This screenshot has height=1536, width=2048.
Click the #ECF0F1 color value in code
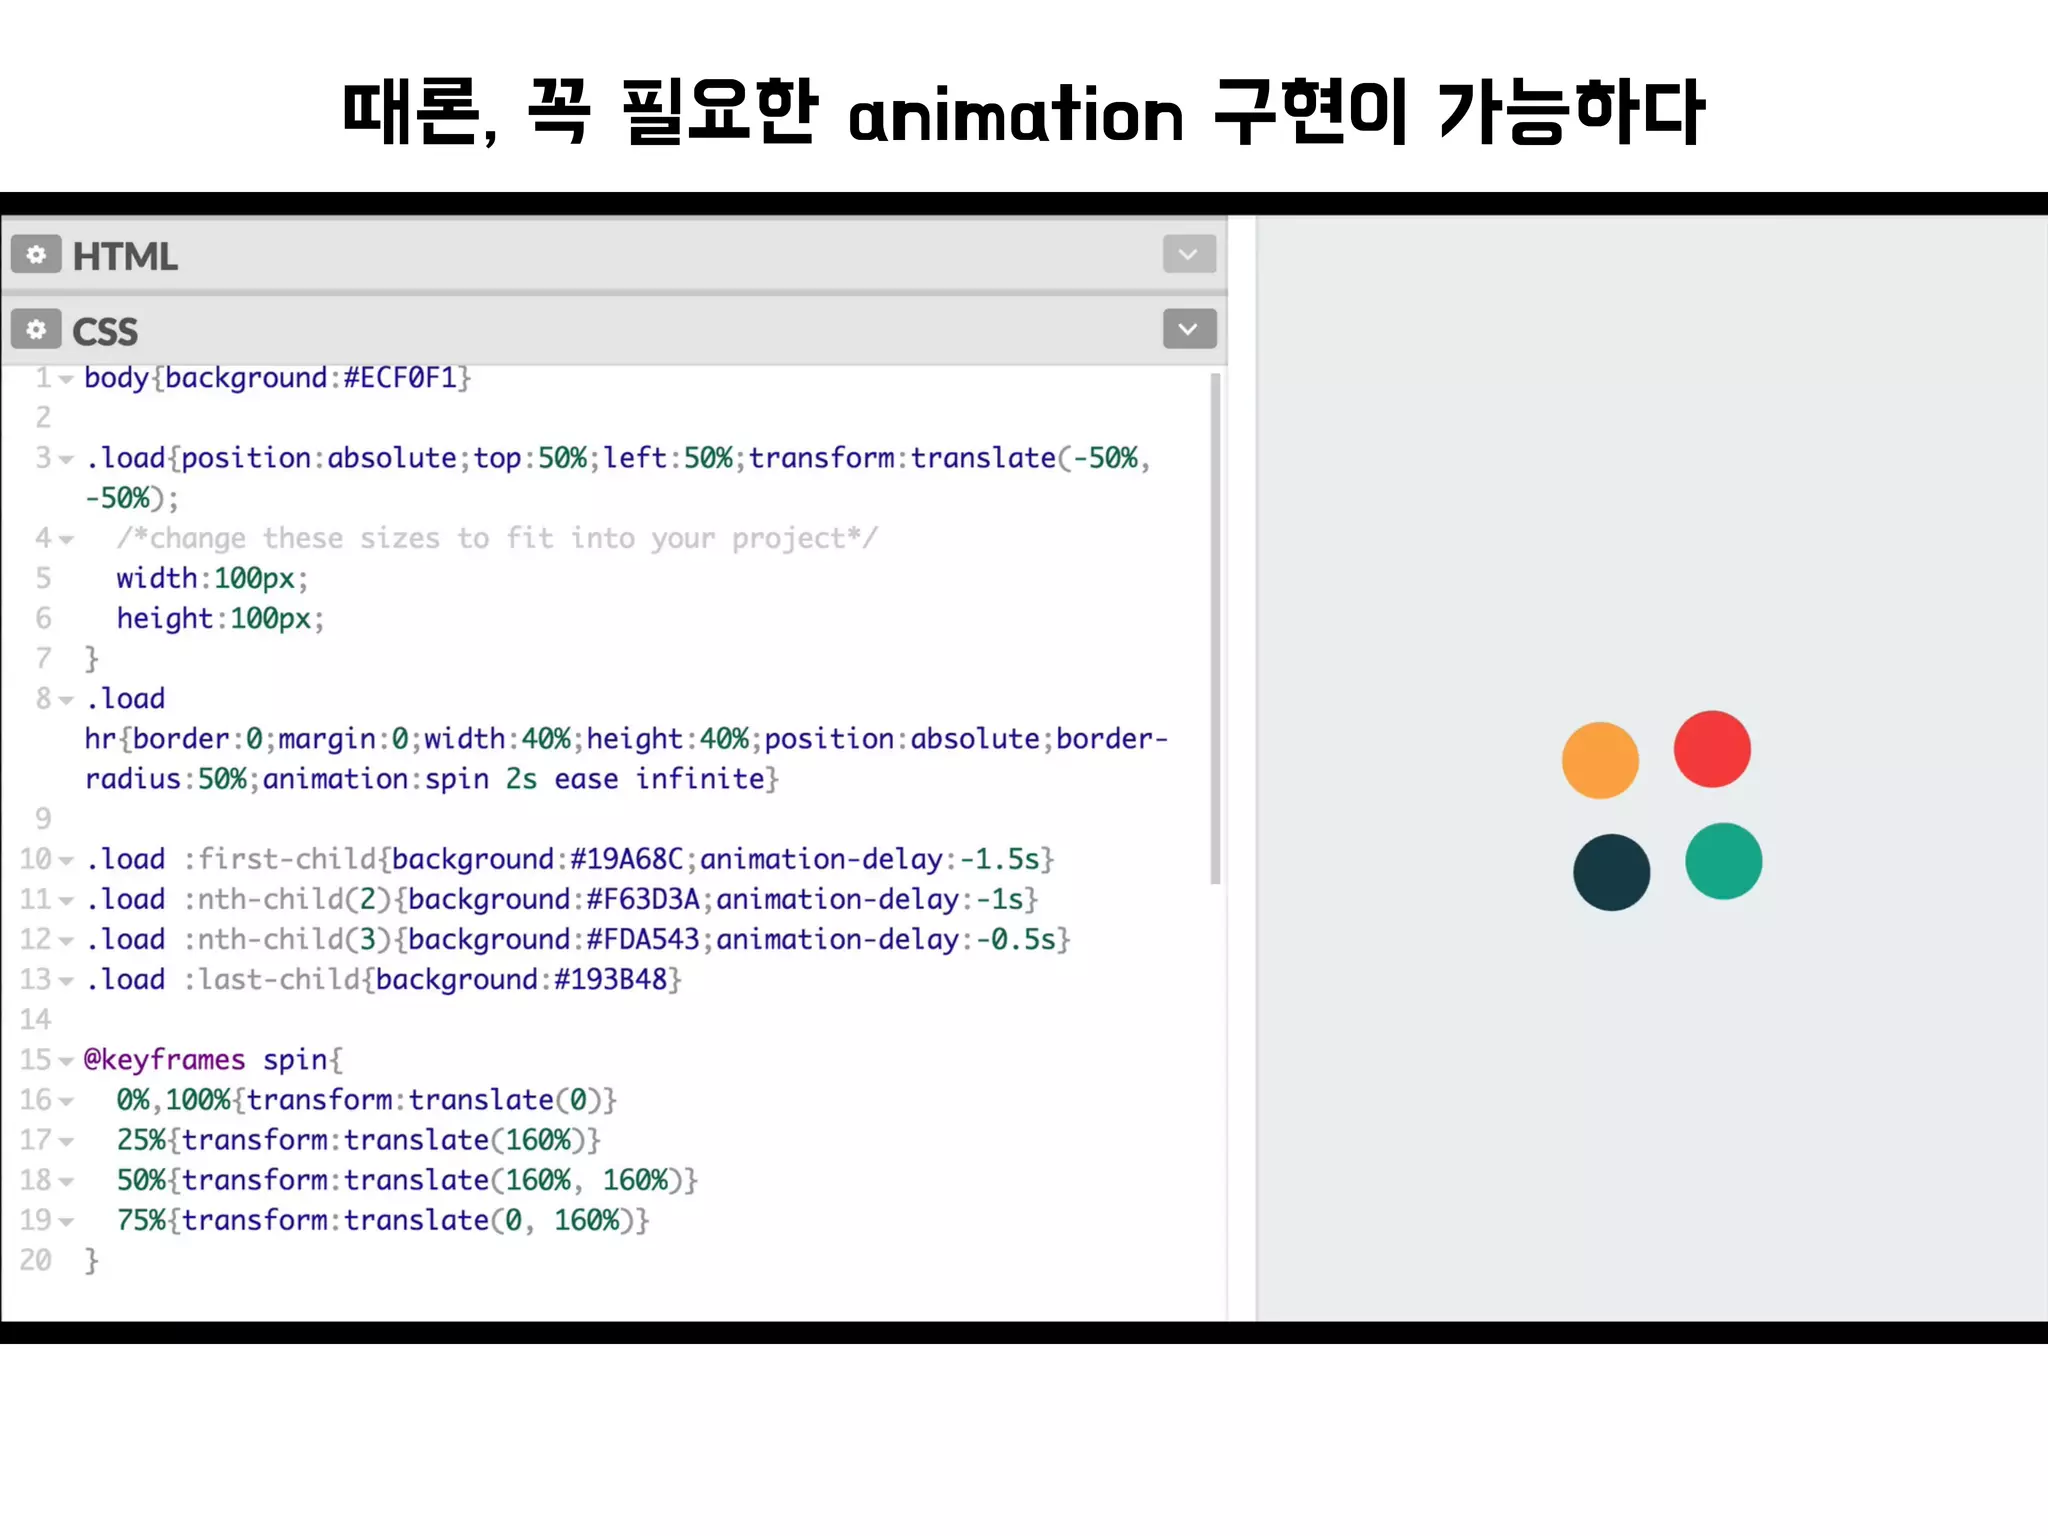click(x=399, y=378)
